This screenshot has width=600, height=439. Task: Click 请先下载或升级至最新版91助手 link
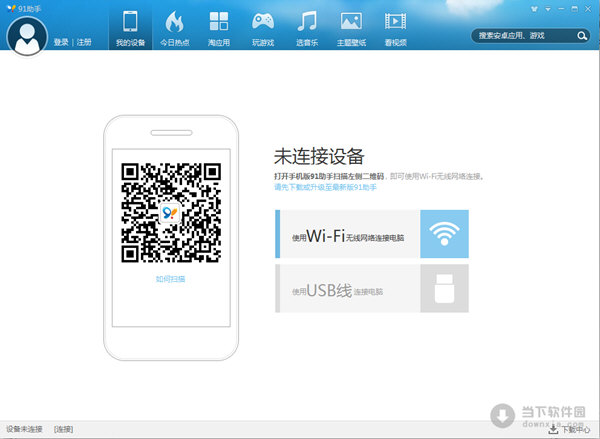(x=325, y=187)
